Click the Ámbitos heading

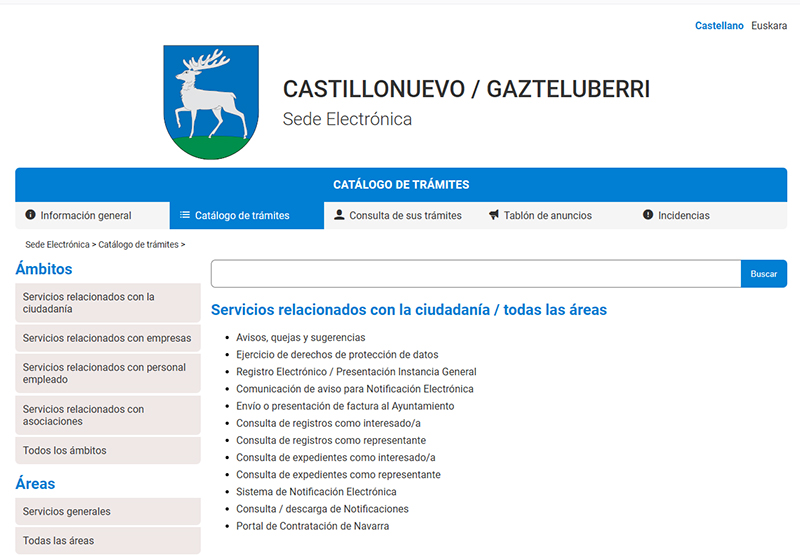44,269
